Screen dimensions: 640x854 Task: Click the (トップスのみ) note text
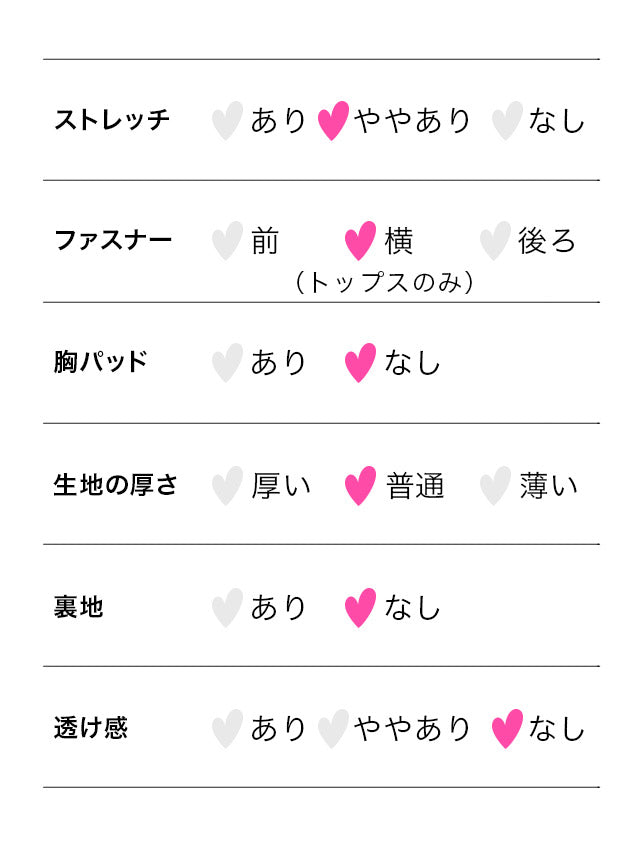tap(384, 283)
